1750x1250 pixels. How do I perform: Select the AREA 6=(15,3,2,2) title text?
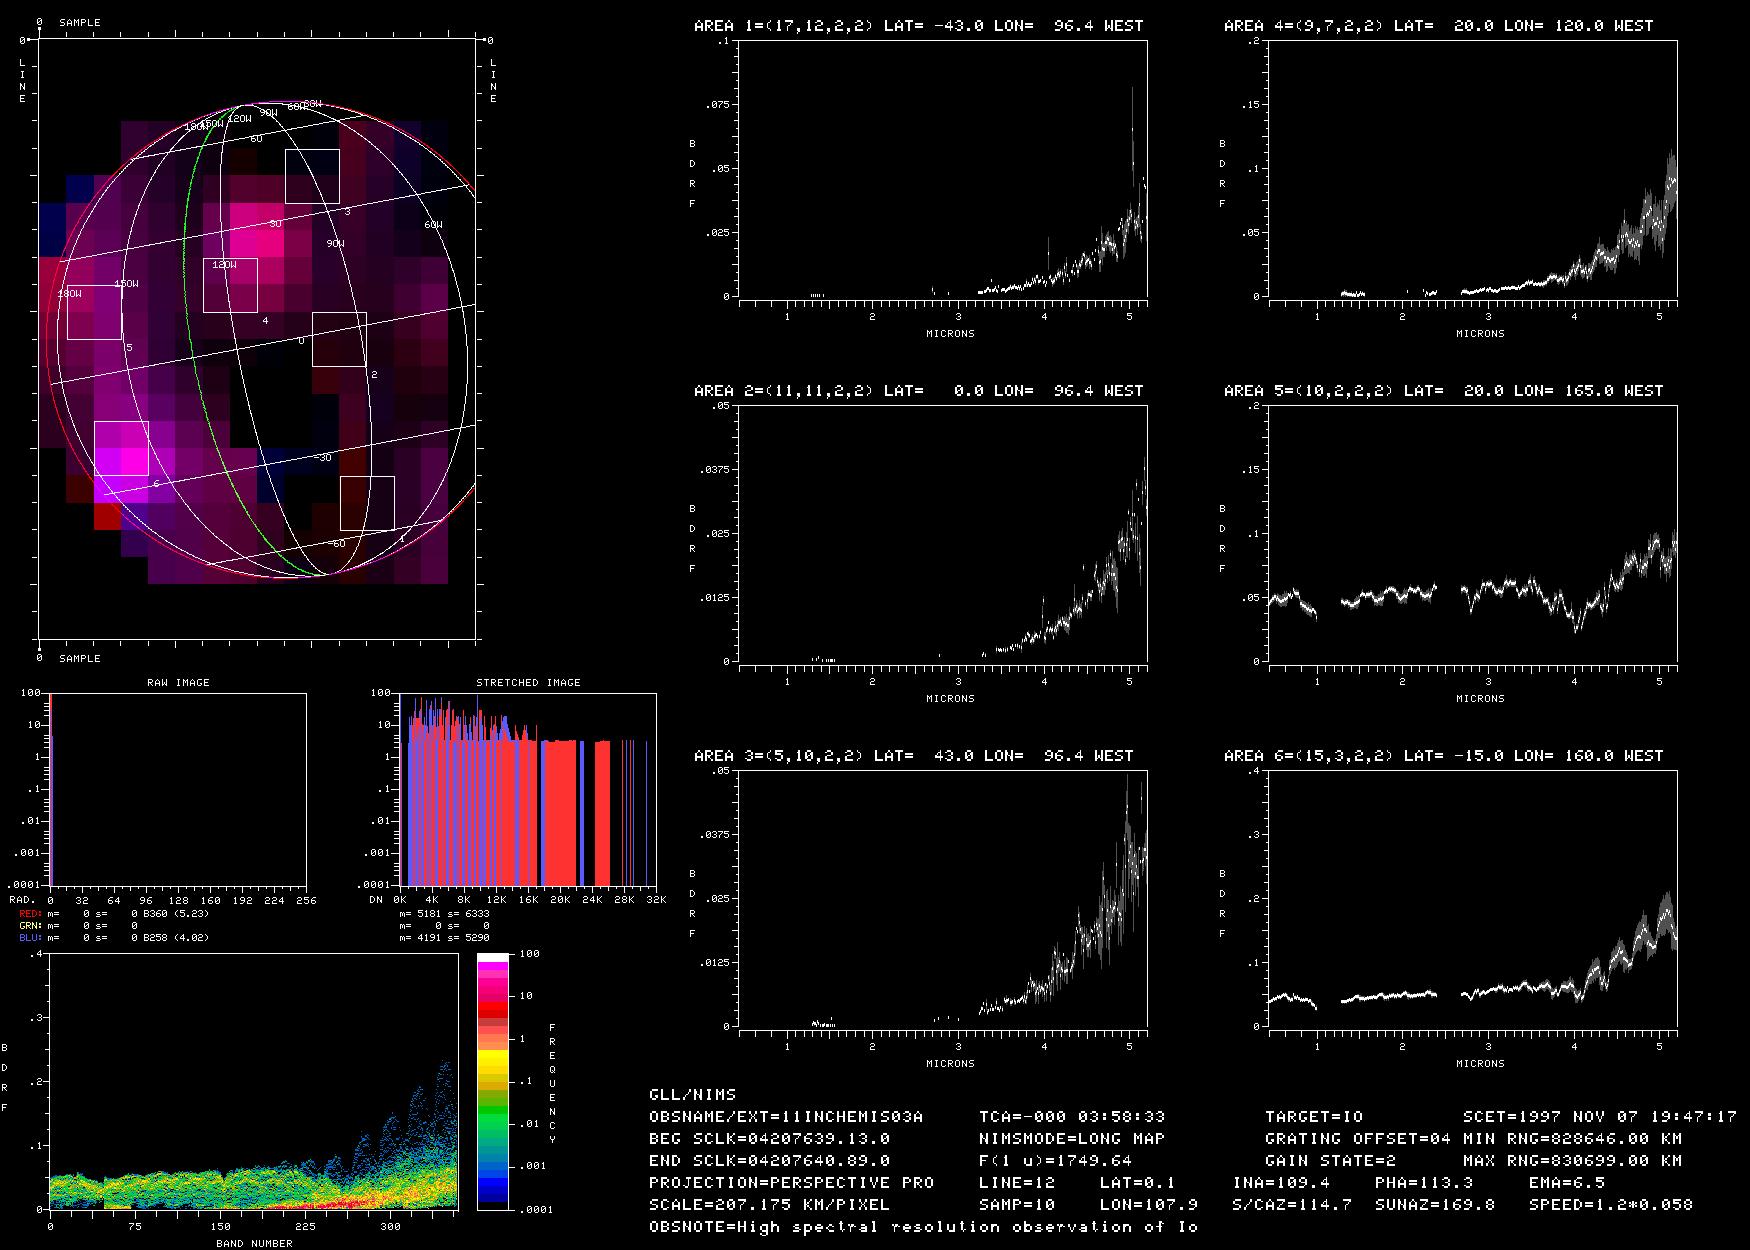(x=1443, y=756)
